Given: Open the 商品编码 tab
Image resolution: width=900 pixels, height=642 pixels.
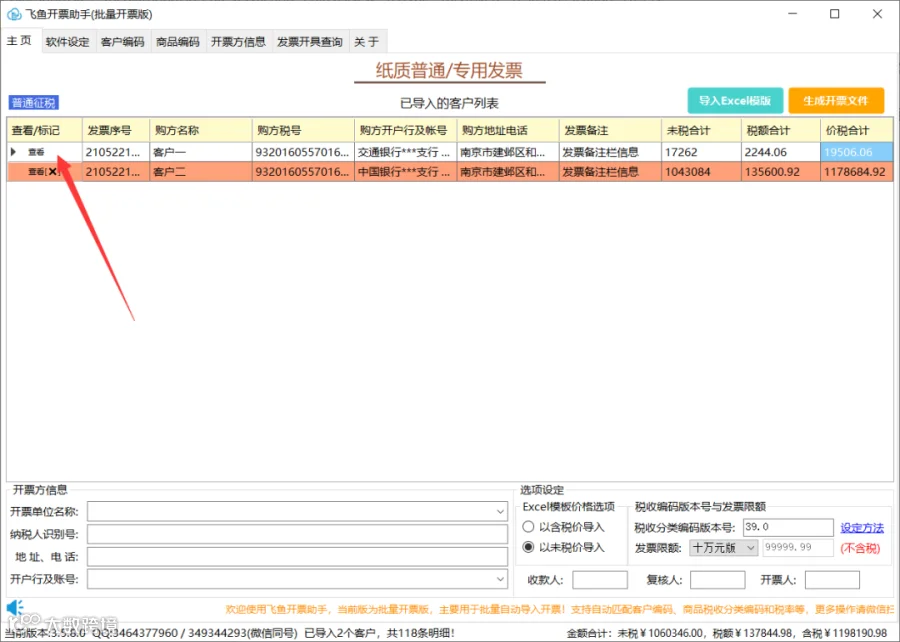Looking at the screenshot, I should (x=177, y=42).
